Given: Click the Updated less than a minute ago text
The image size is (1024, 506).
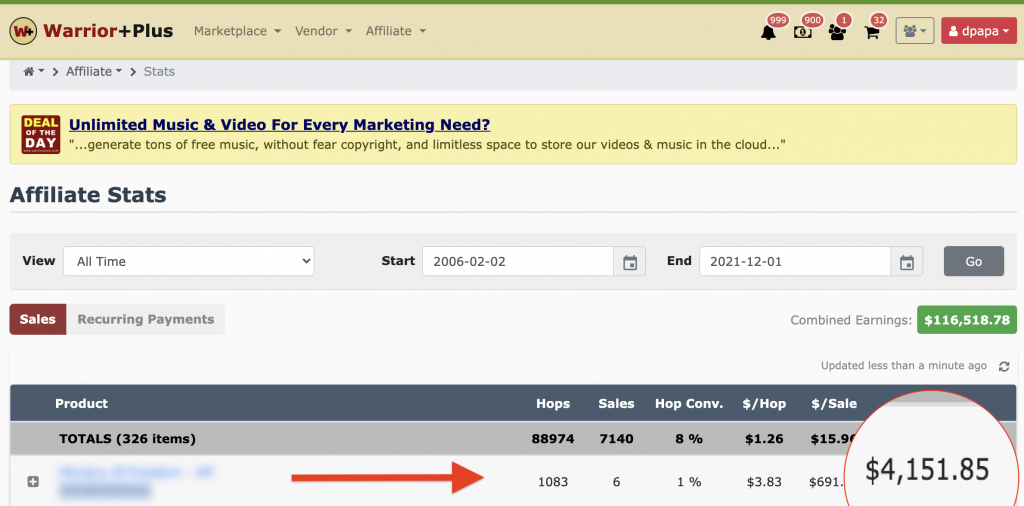Looking at the screenshot, I should (904, 366).
